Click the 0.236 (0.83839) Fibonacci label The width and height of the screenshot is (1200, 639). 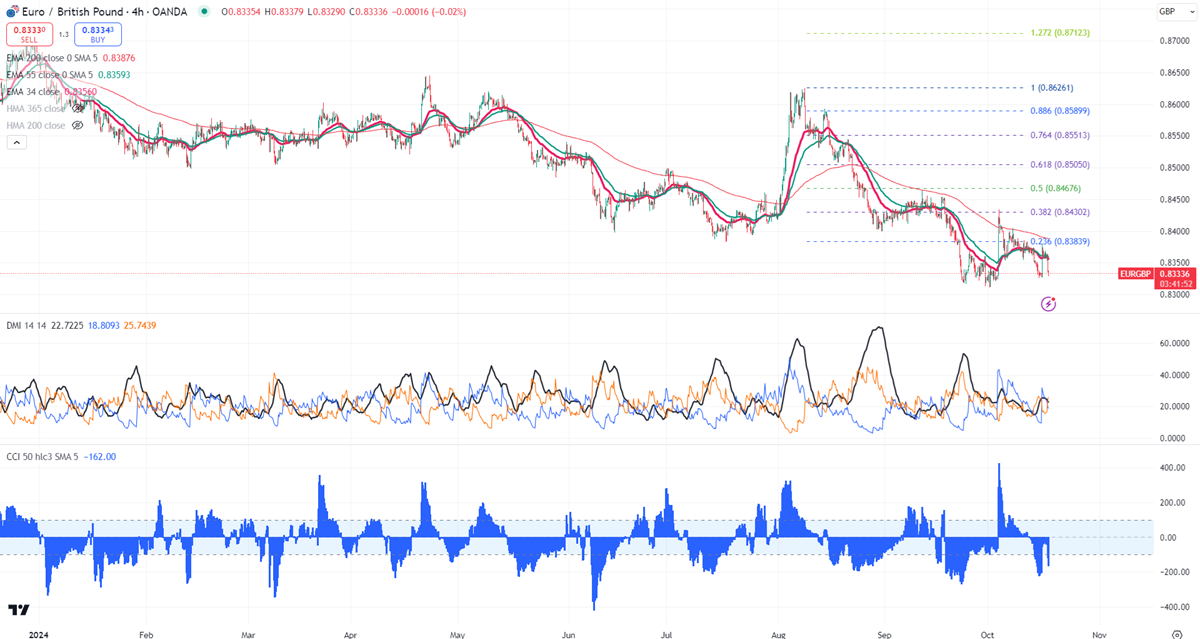(x=1061, y=241)
